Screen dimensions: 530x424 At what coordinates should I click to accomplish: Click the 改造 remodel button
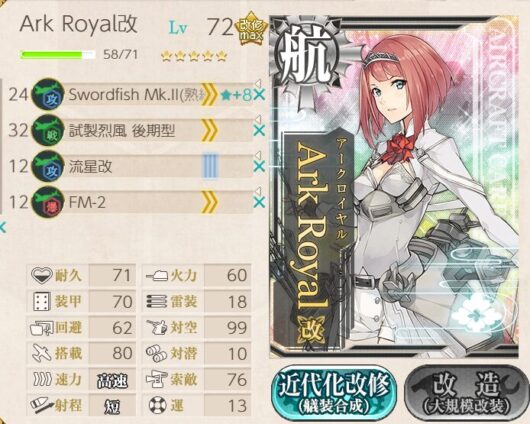[467, 393]
